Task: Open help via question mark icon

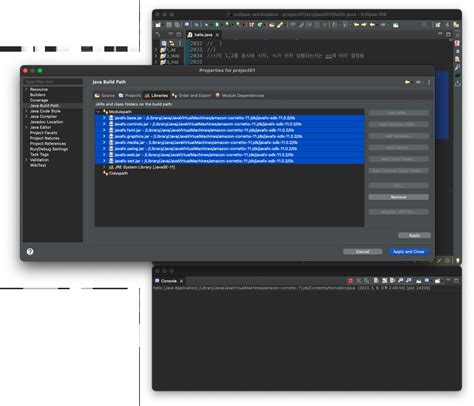Action: tap(30, 251)
